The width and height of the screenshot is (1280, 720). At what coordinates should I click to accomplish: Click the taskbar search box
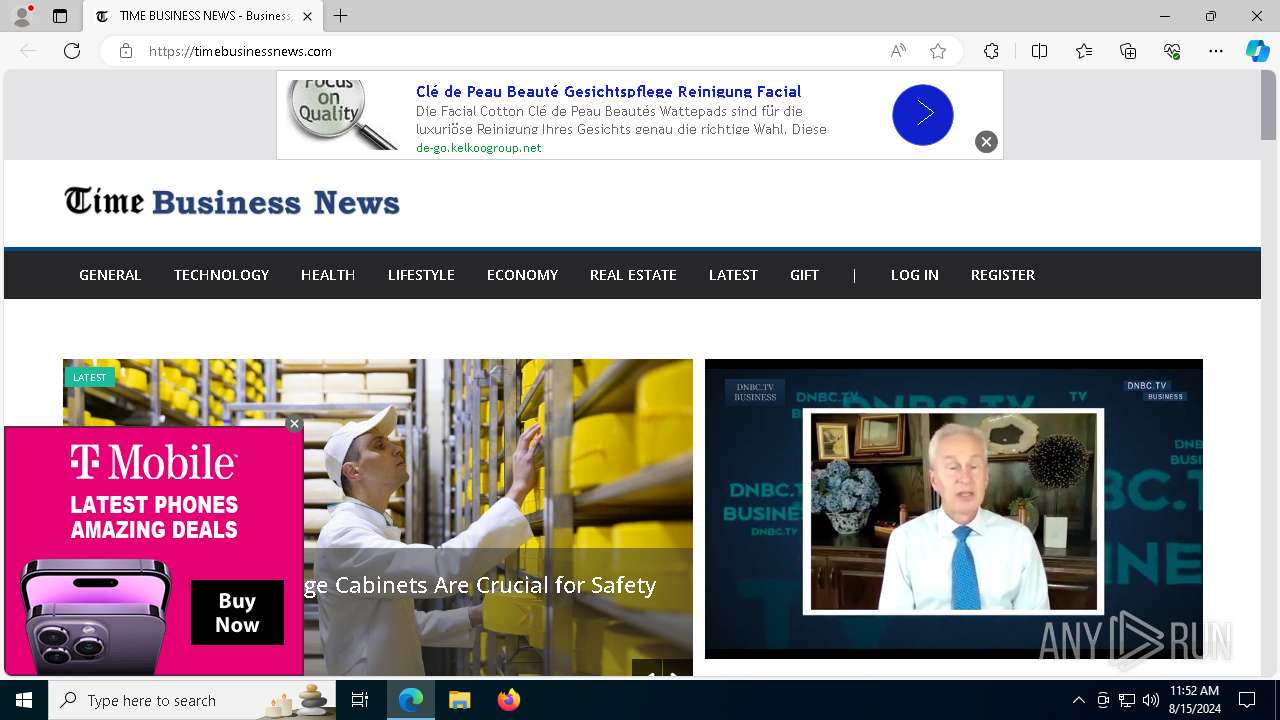click(192, 700)
